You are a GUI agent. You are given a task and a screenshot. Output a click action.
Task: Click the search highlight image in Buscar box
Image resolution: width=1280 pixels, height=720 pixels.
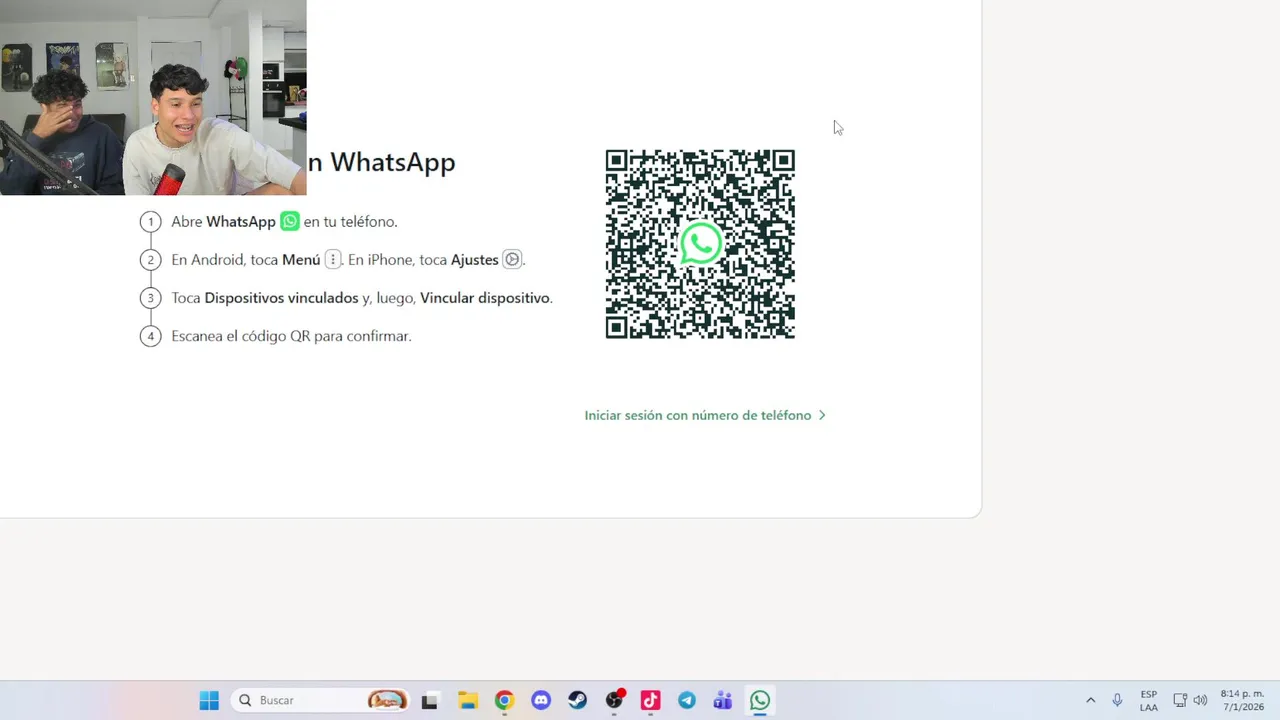pos(387,700)
